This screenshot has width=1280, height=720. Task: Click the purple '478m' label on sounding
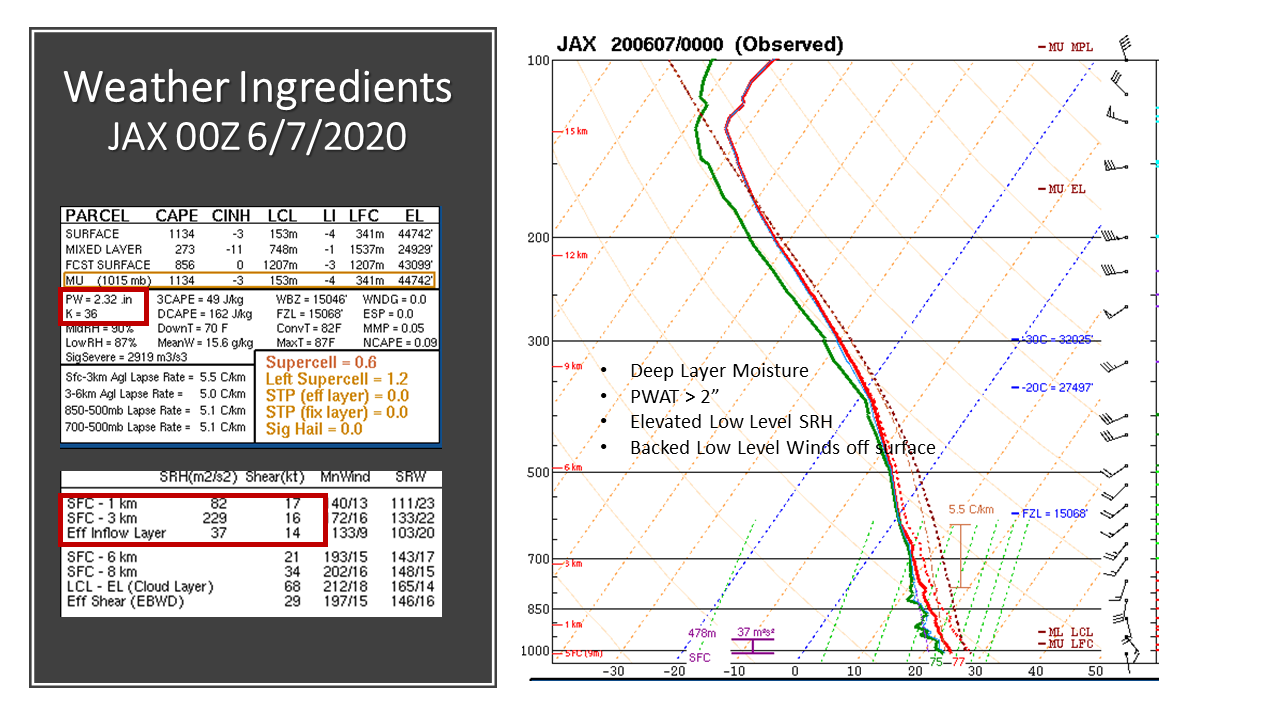click(x=702, y=633)
